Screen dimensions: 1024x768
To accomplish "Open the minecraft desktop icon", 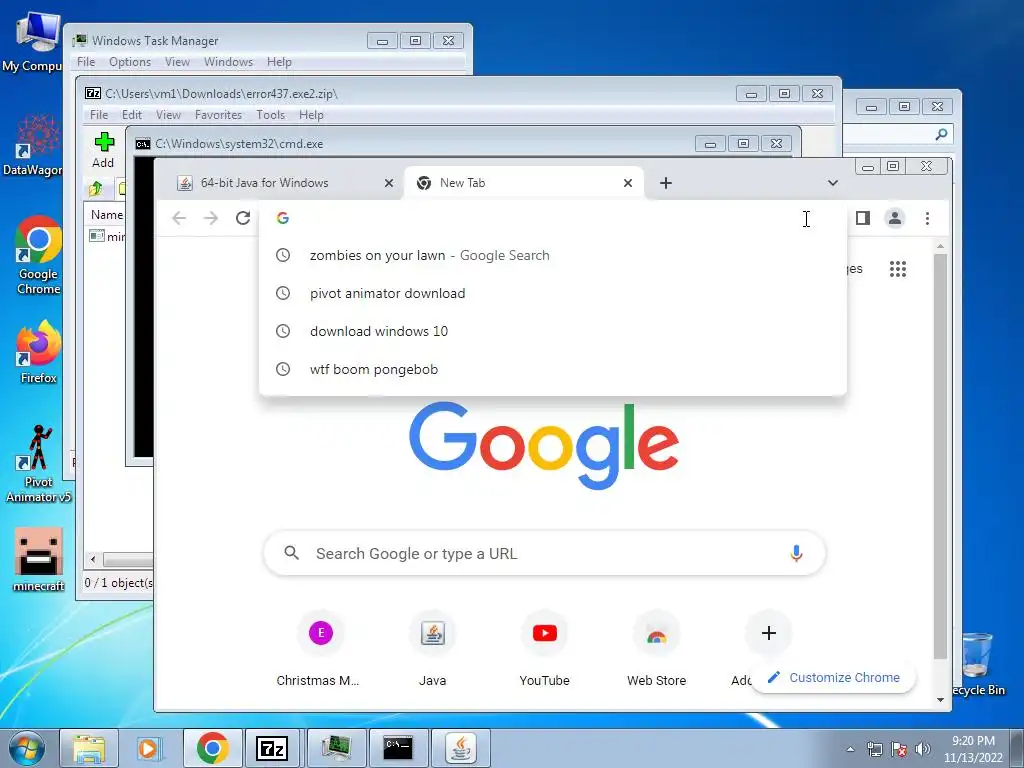I will (39, 560).
